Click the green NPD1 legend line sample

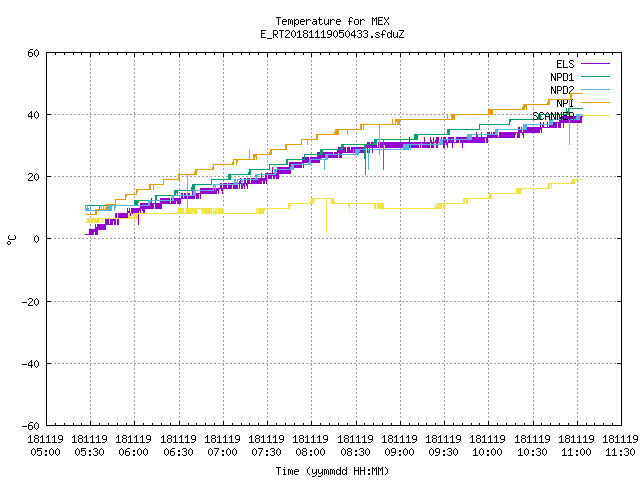595,76
